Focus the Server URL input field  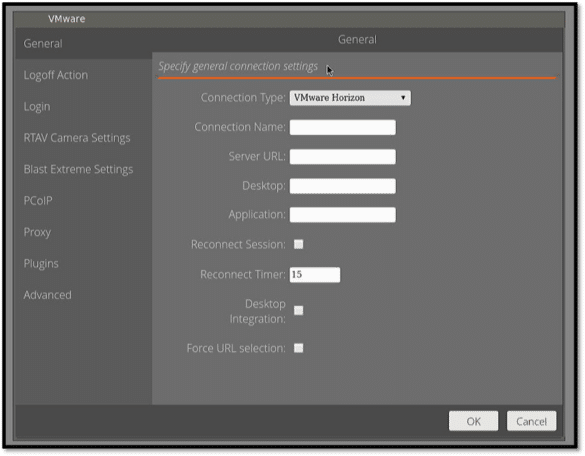(342, 157)
